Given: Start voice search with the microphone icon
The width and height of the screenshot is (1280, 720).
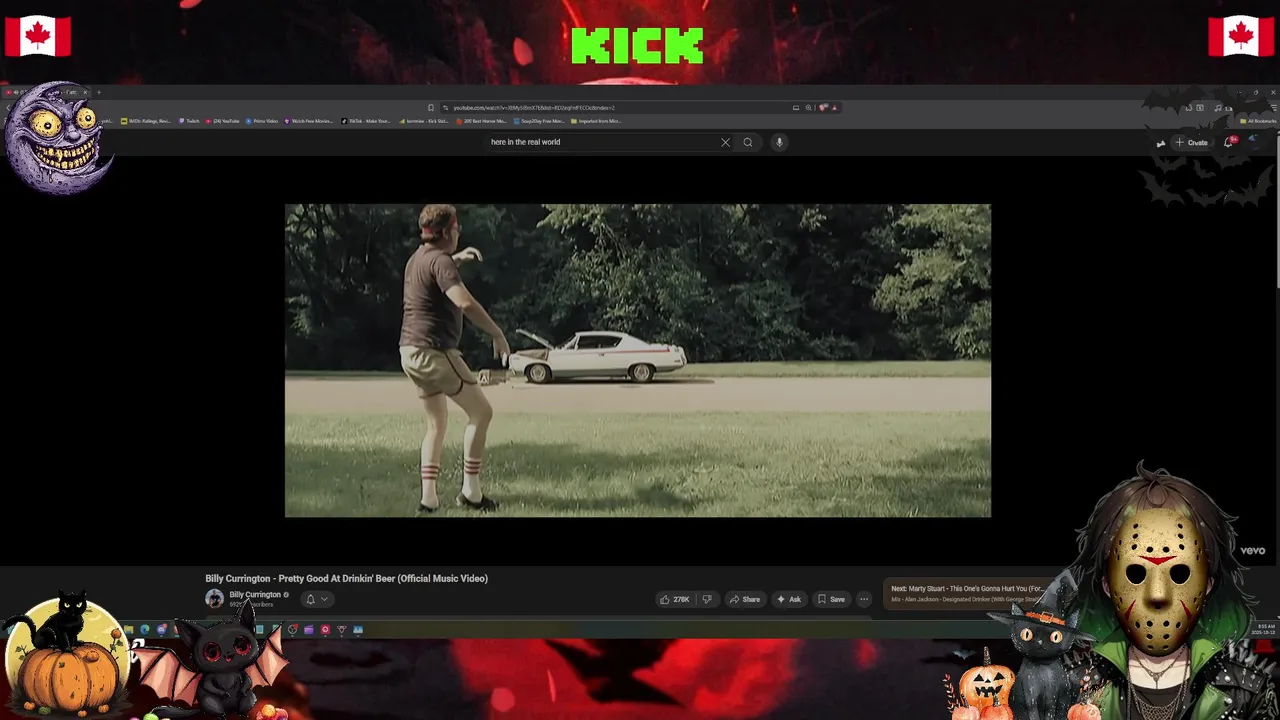Looking at the screenshot, I should coord(779,142).
